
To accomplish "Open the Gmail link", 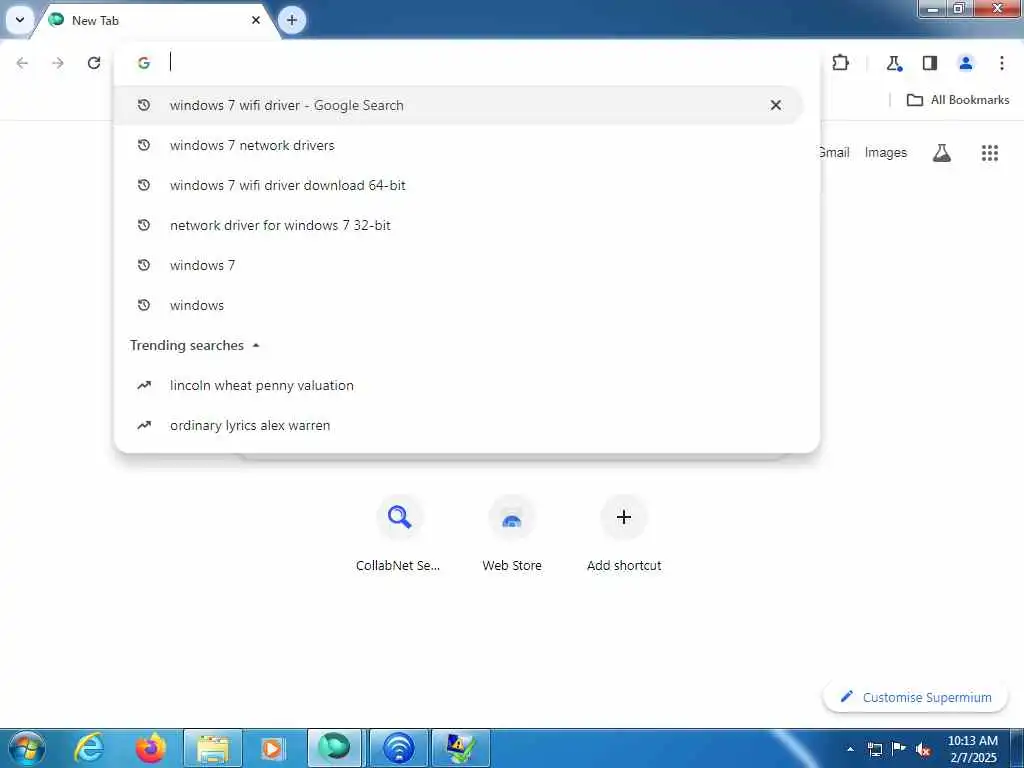I will 834,153.
